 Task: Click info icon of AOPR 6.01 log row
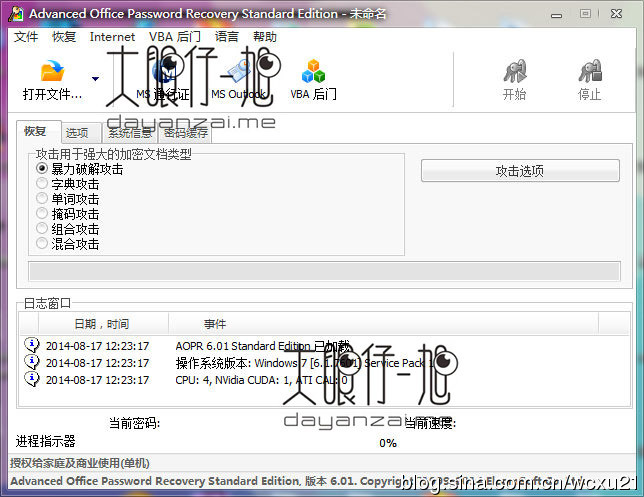coord(32,345)
